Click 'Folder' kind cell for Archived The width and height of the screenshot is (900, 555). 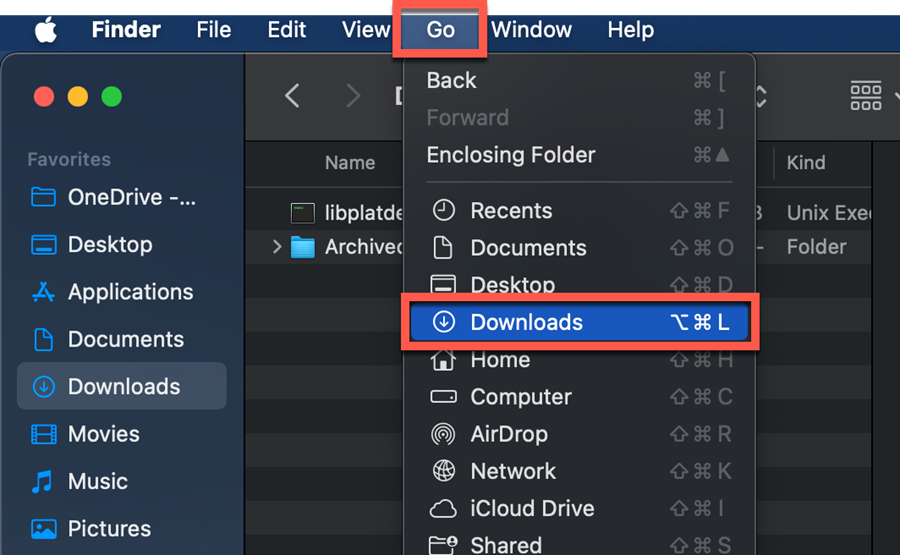click(x=816, y=247)
